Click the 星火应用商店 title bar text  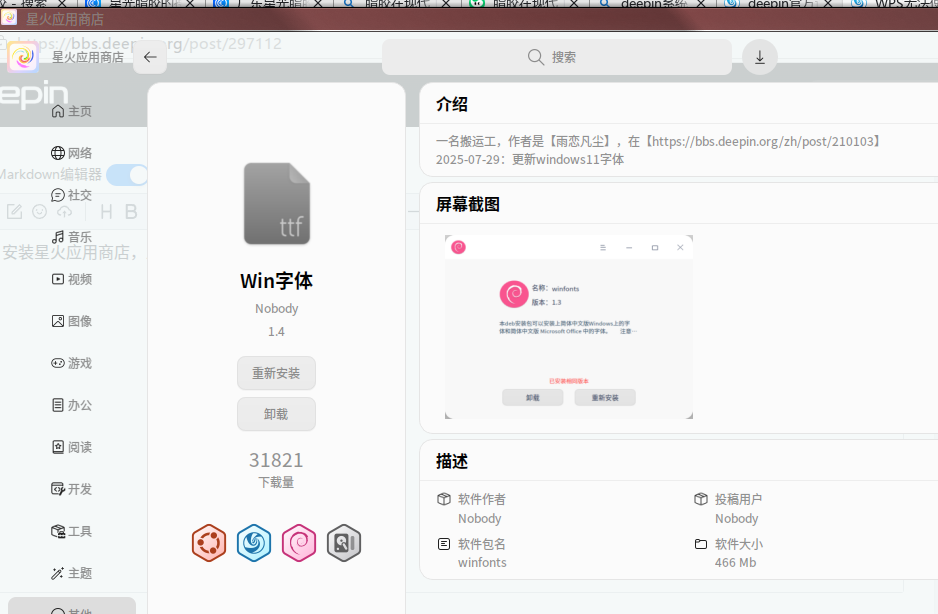click(65, 19)
